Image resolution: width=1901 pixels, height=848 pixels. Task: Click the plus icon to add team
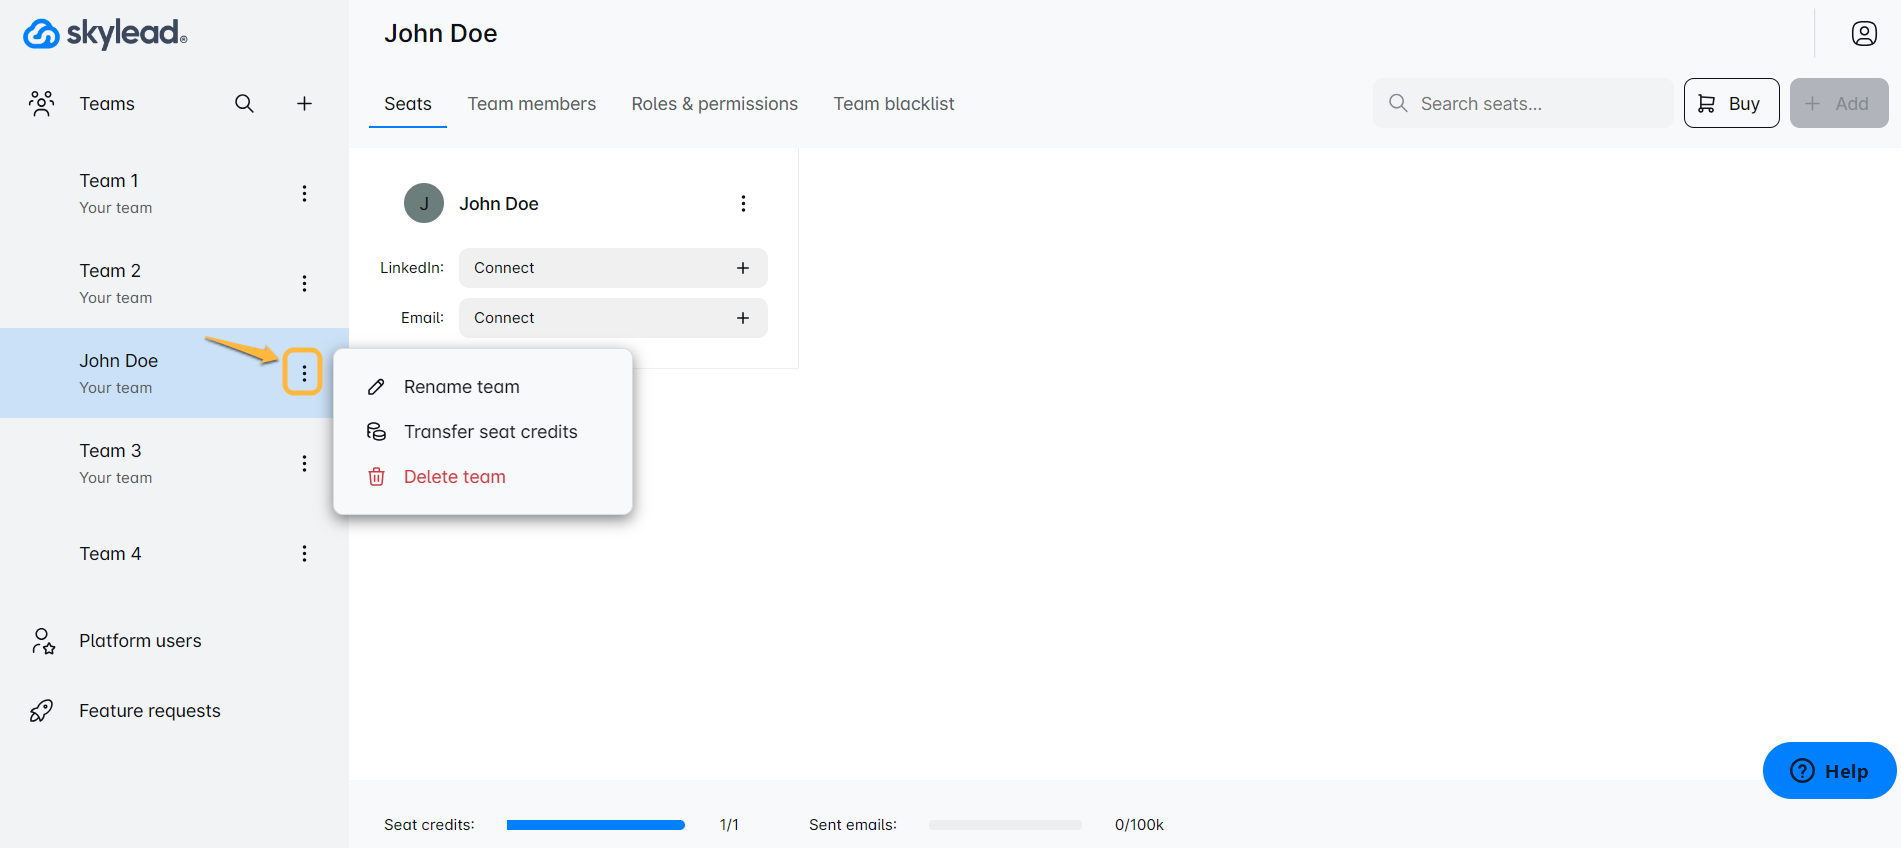point(304,104)
